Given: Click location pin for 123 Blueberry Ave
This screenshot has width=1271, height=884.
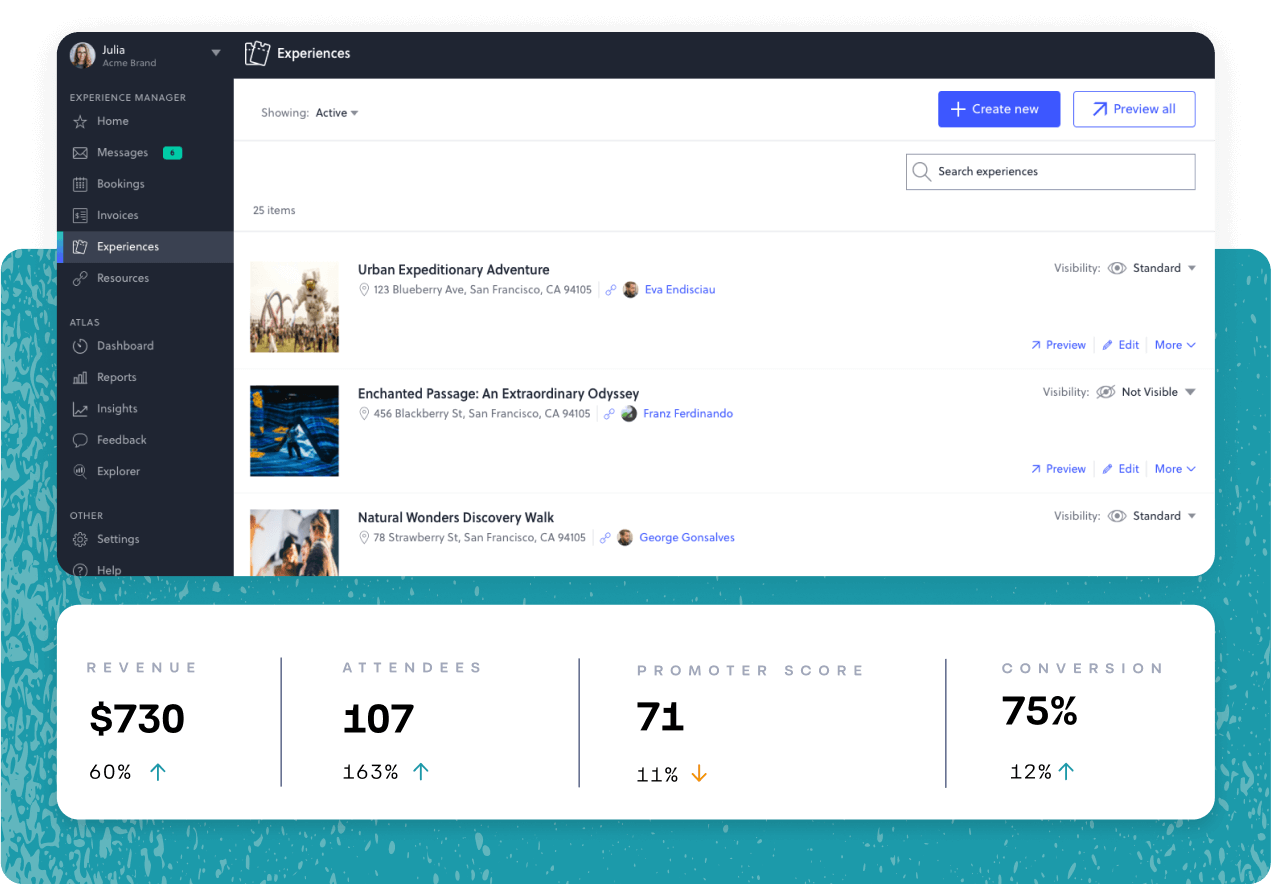Looking at the screenshot, I should [364, 290].
